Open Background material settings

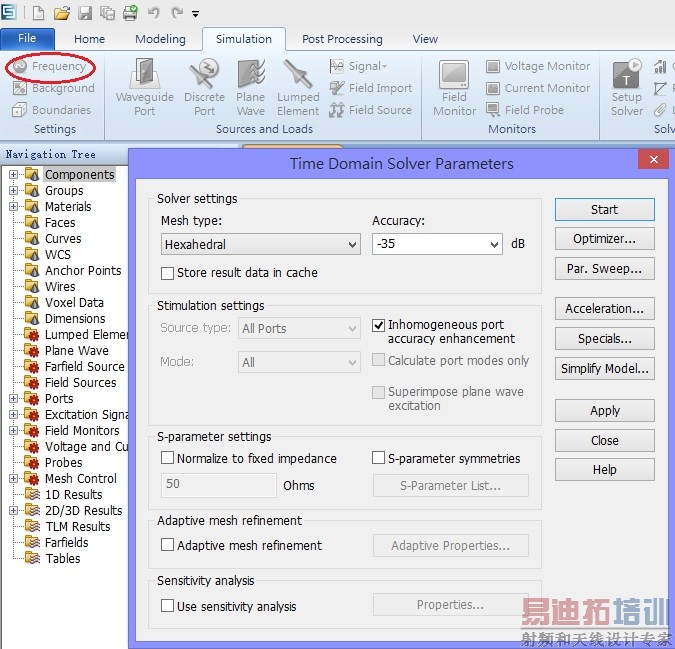[53, 88]
